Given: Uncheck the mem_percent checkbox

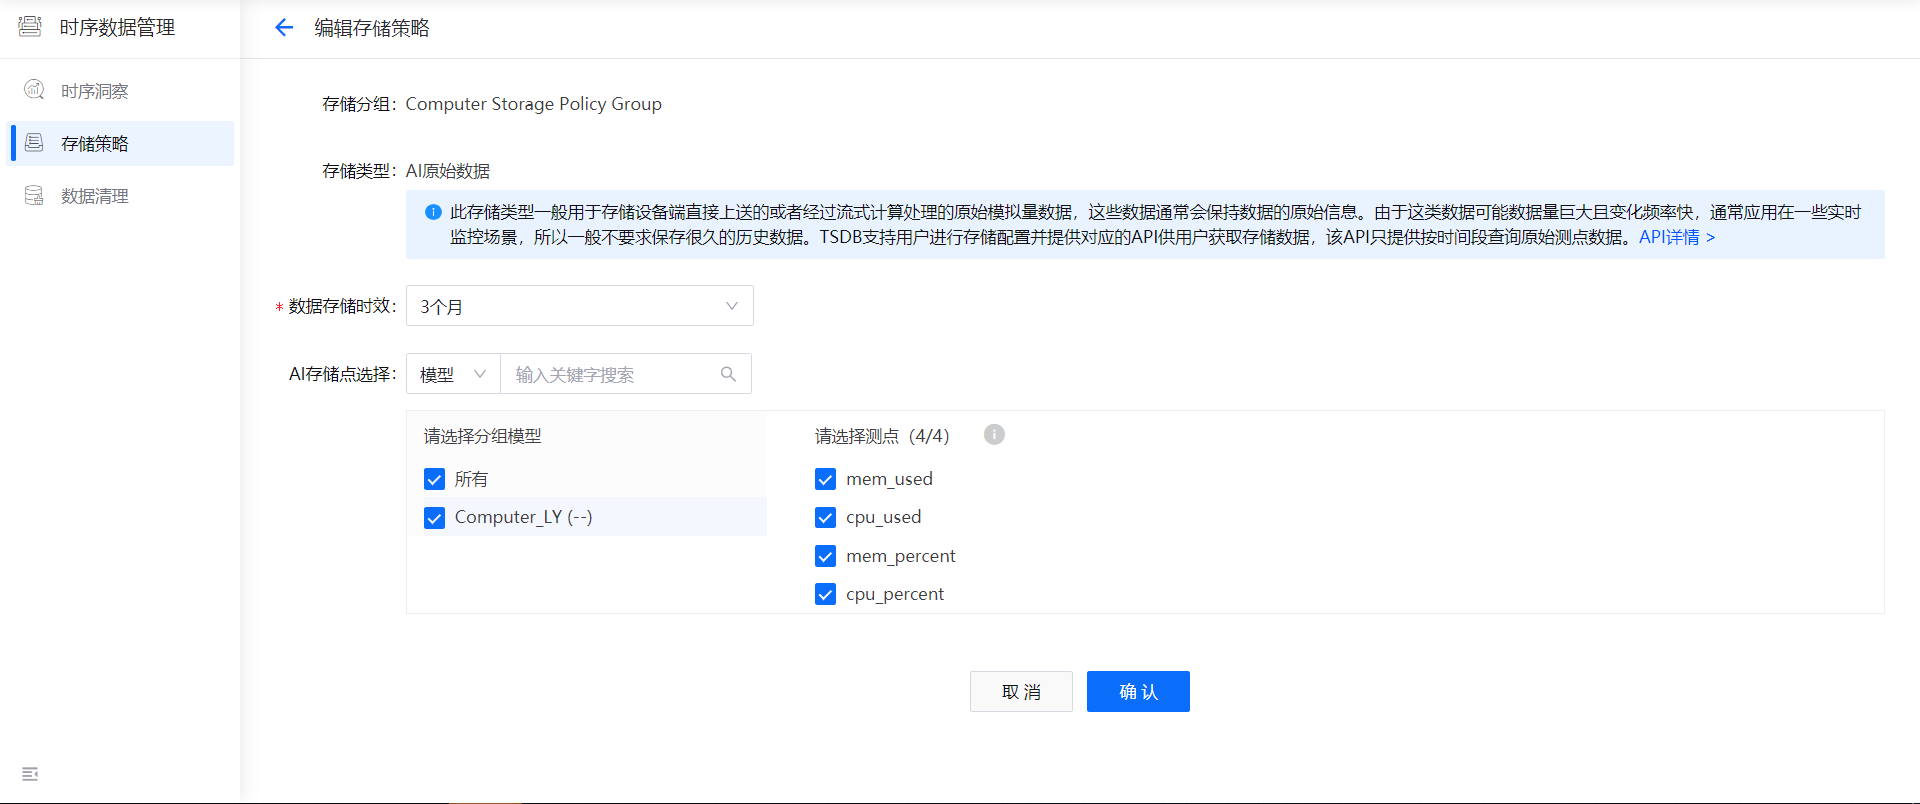Looking at the screenshot, I should pyautogui.click(x=825, y=556).
